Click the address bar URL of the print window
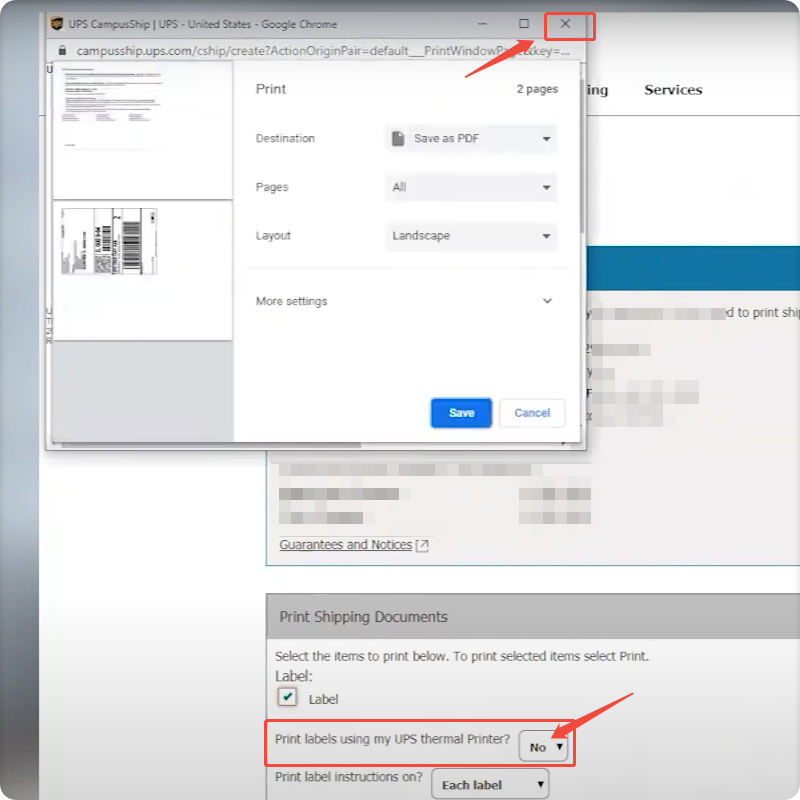 click(x=322, y=51)
